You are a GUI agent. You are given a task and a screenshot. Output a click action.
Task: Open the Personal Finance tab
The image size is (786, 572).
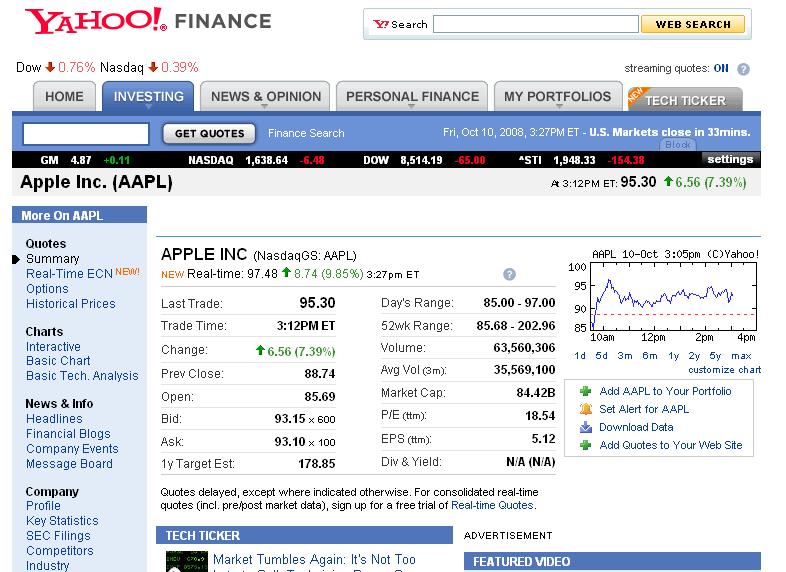coord(412,96)
